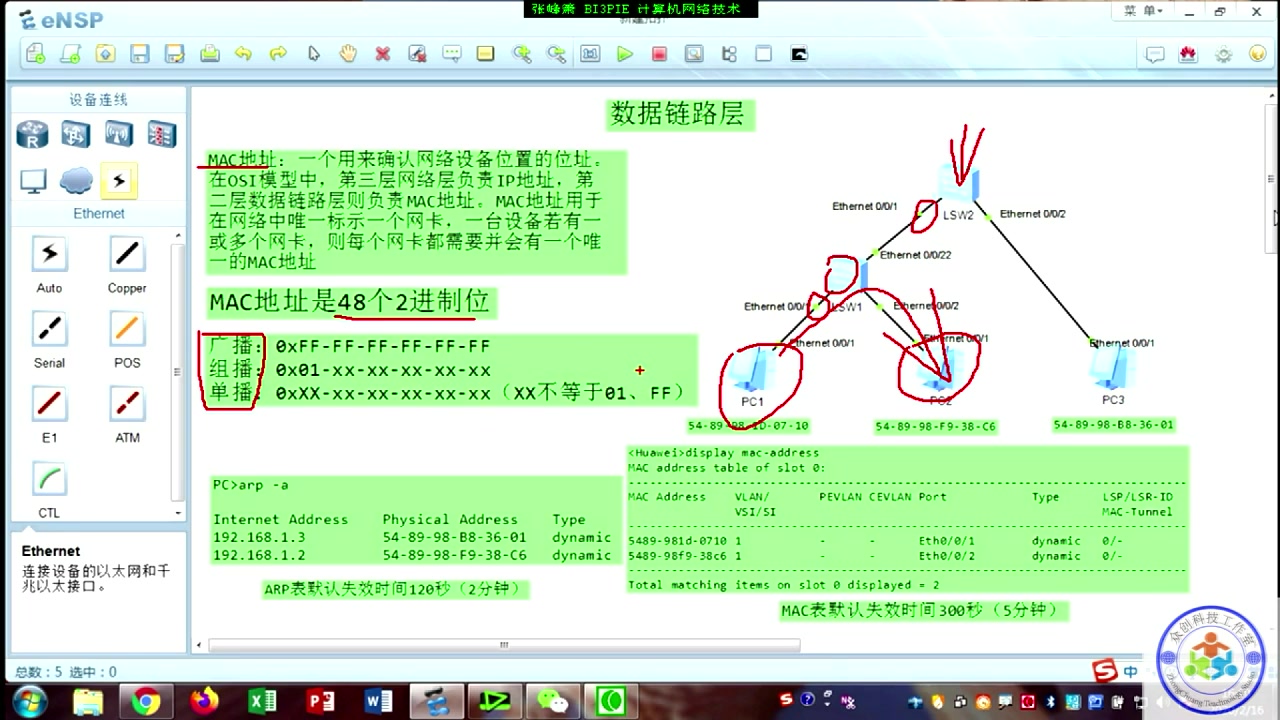
Task: Select the firewall device category
Action: point(162,133)
